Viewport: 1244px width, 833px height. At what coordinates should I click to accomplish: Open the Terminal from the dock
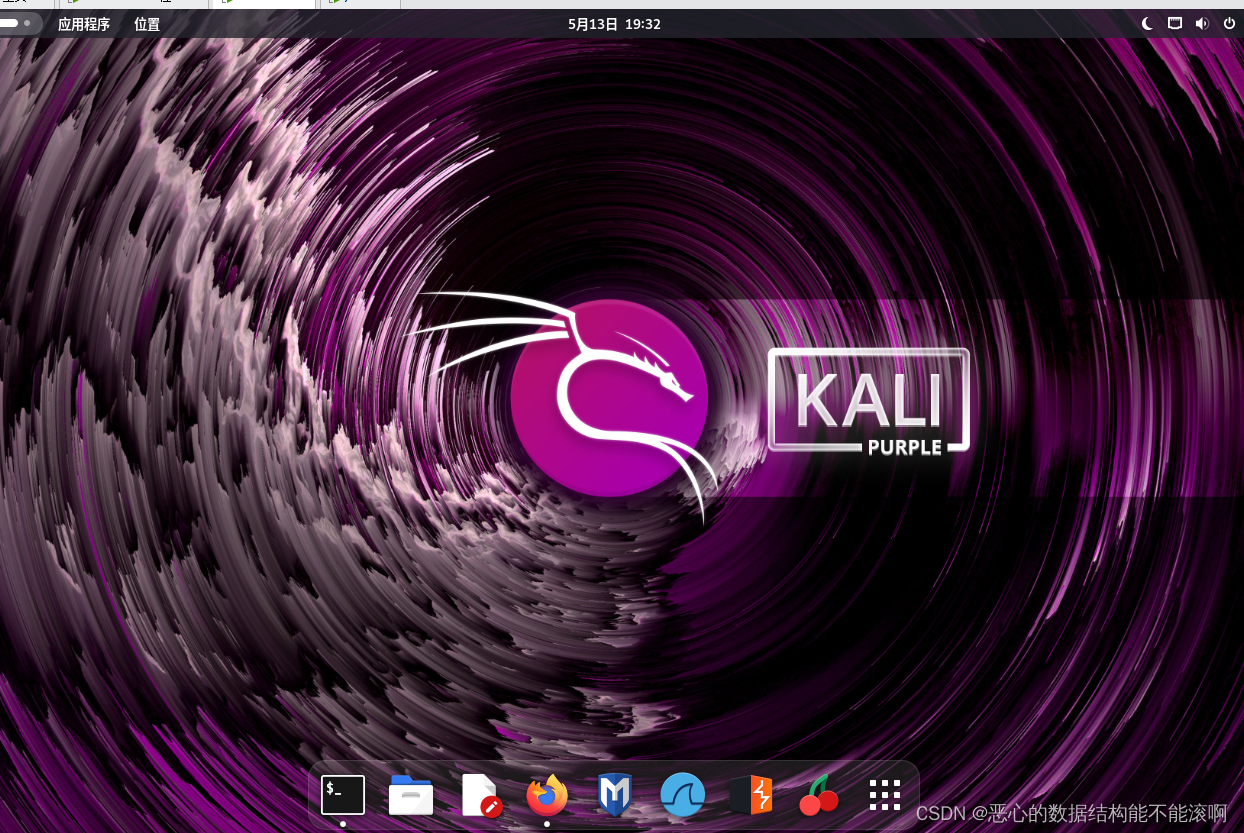point(343,795)
